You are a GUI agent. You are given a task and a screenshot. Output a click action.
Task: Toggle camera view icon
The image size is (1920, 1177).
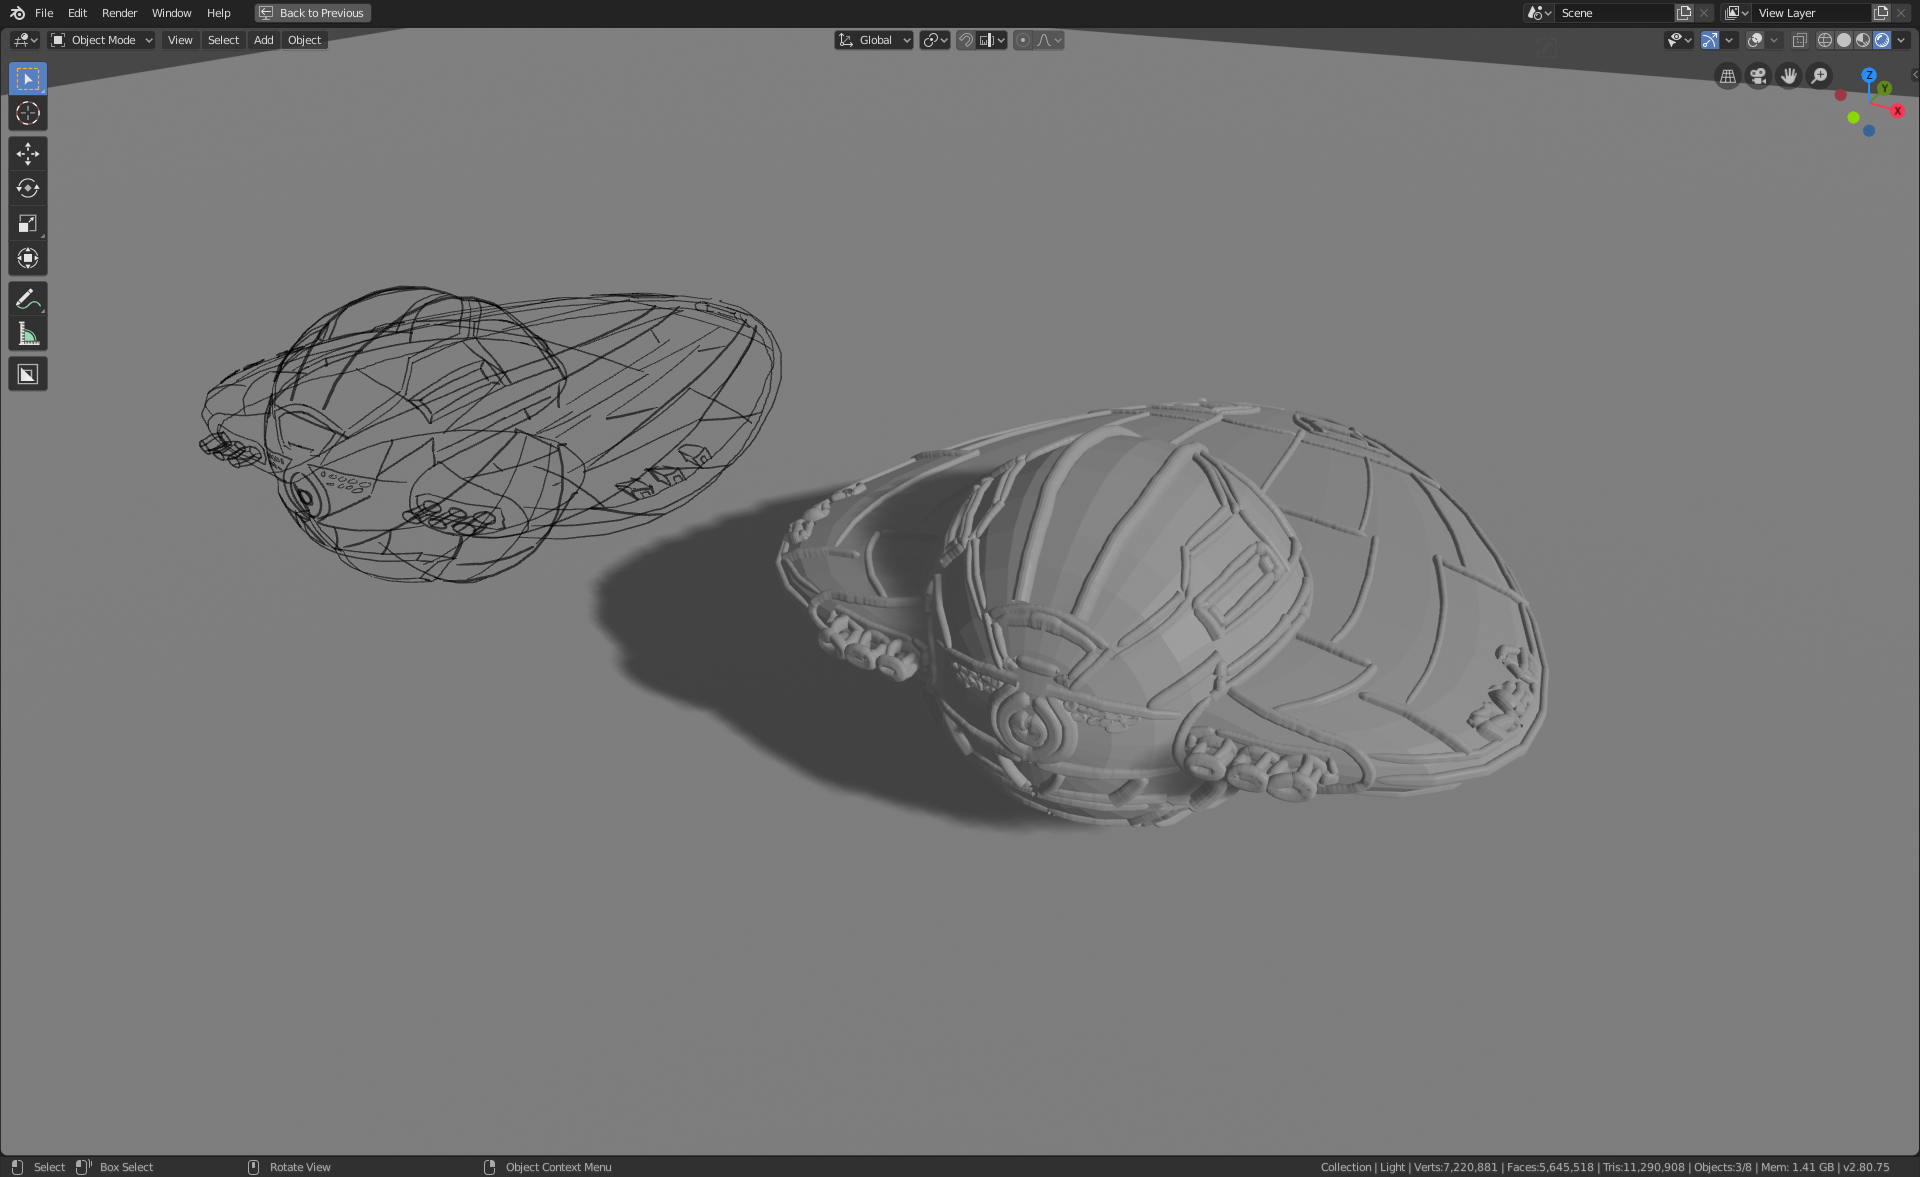point(1757,76)
